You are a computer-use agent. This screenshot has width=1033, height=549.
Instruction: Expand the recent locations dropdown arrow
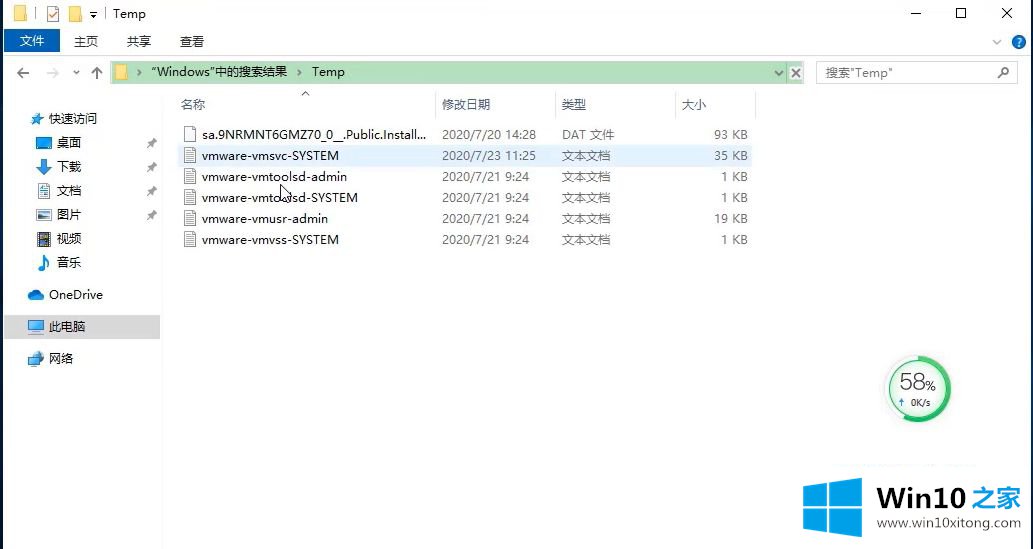click(75, 73)
